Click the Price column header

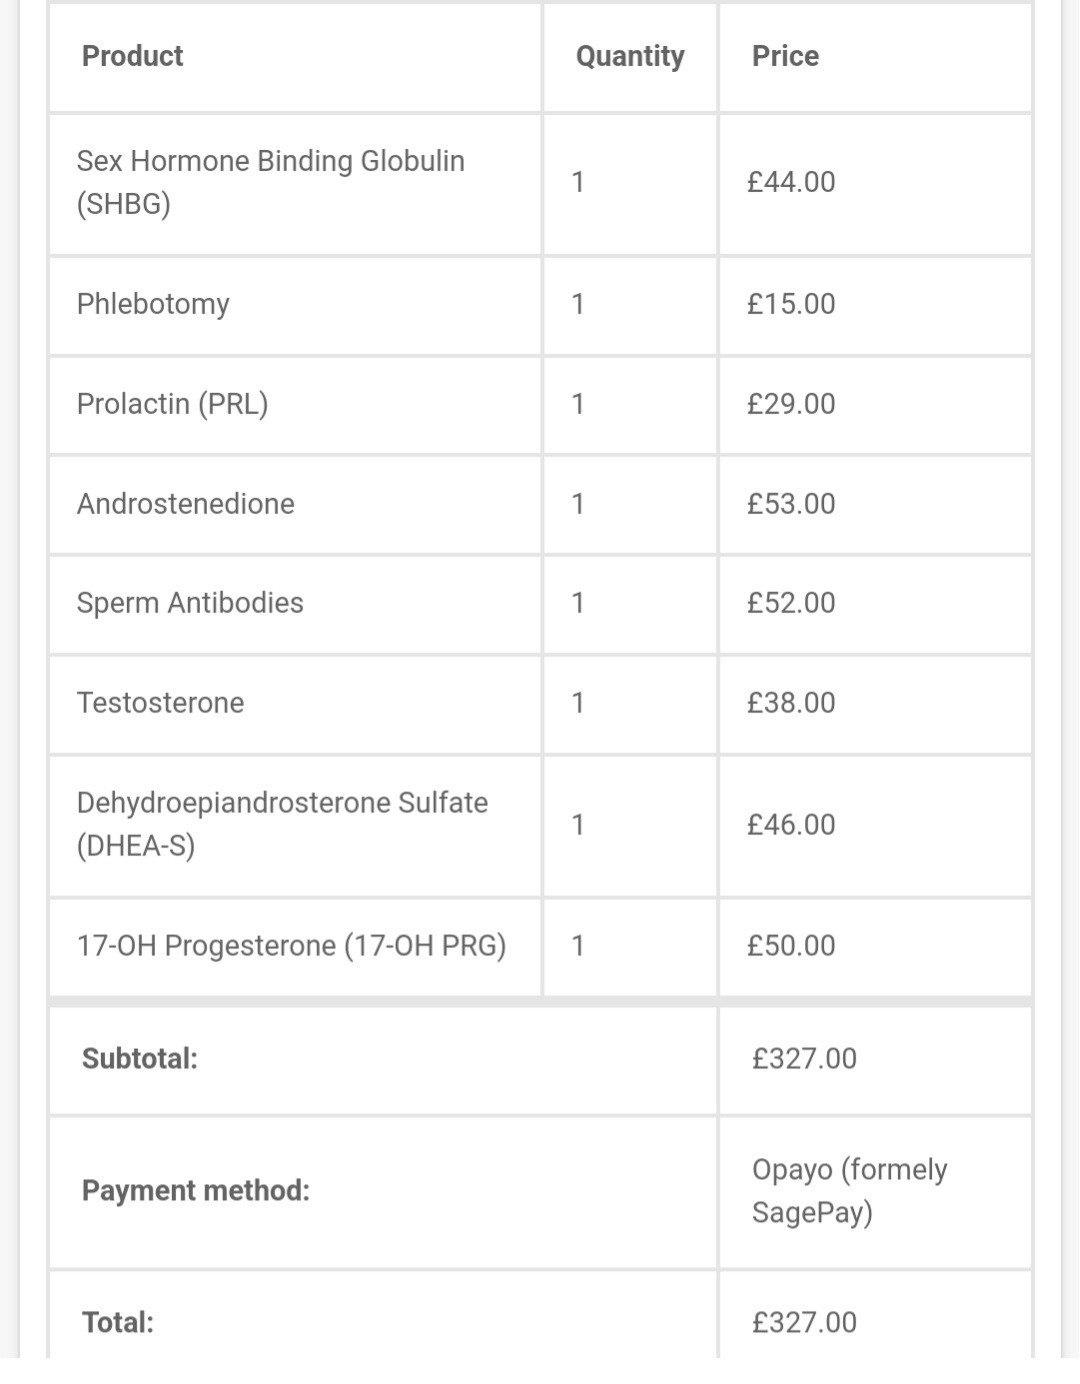pyautogui.click(x=785, y=56)
